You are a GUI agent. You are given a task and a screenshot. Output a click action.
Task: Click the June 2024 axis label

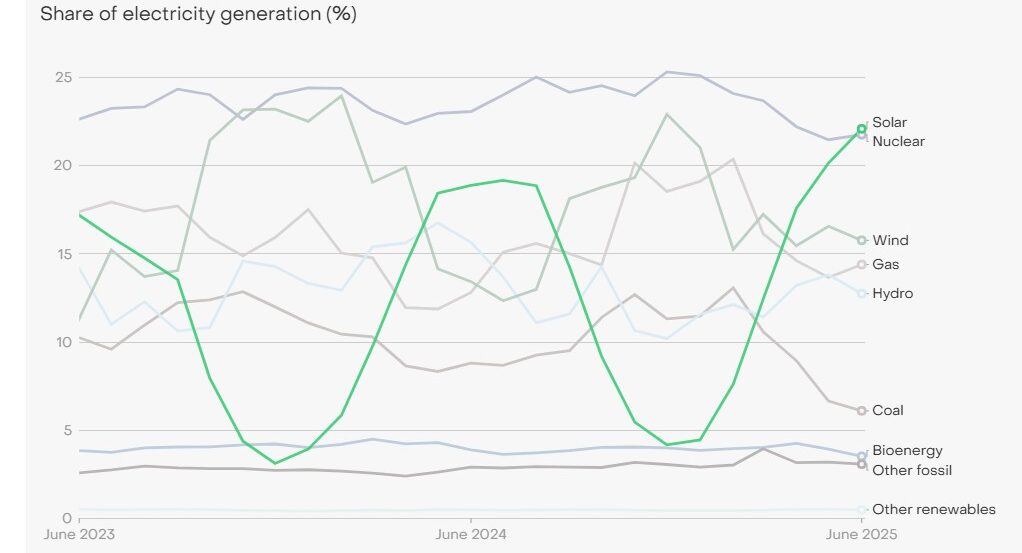[x=470, y=534]
